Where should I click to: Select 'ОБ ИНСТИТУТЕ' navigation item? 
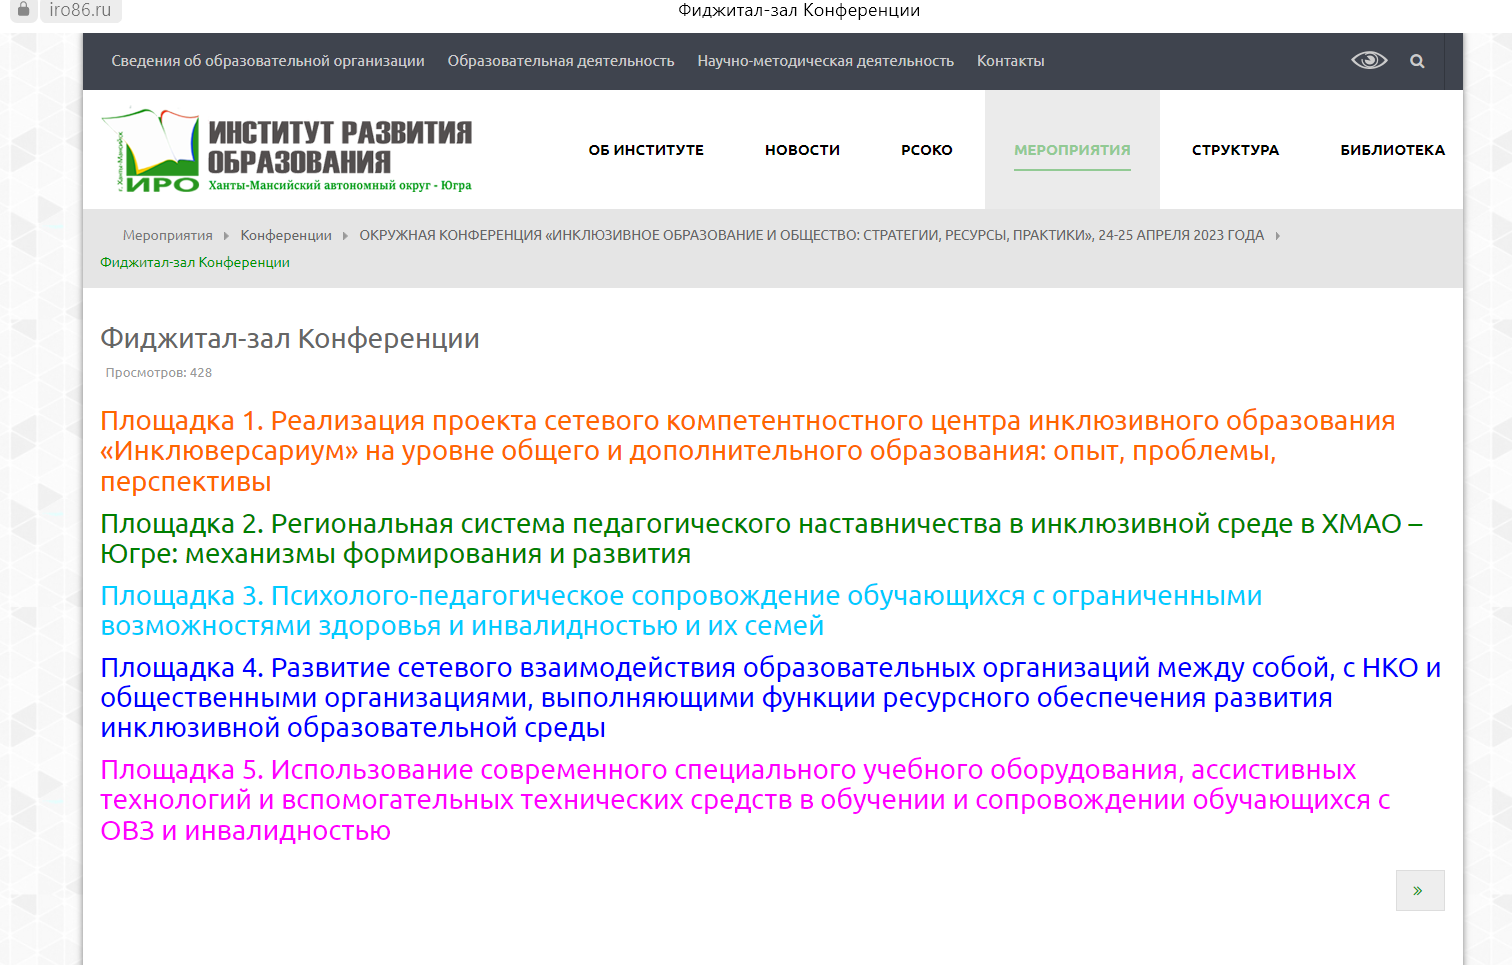pyautogui.click(x=646, y=150)
